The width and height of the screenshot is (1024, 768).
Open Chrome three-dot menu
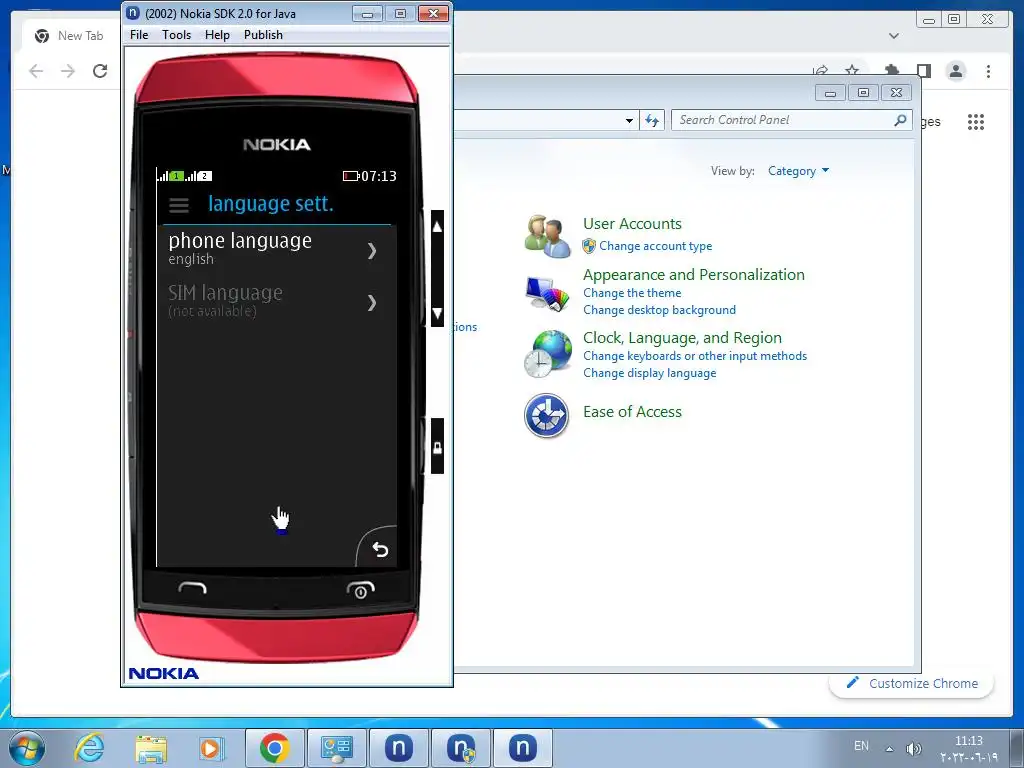point(988,71)
